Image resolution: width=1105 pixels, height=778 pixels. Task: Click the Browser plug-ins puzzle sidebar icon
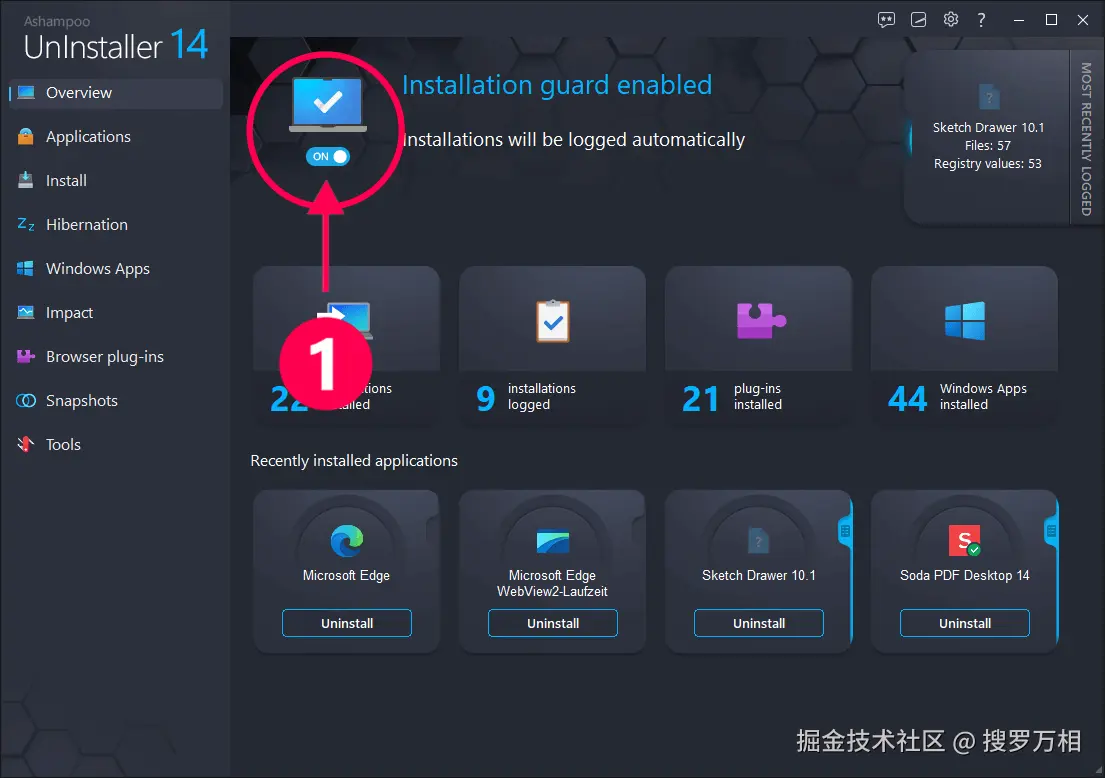pos(26,357)
